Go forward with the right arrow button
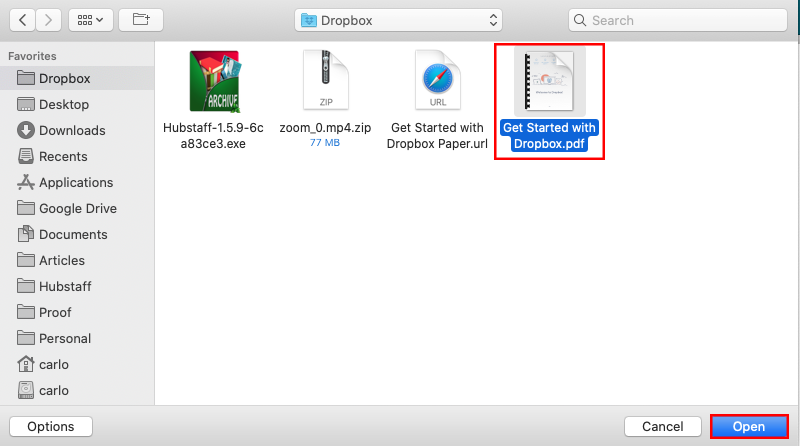Screen dimensions: 800x446 point(48,20)
